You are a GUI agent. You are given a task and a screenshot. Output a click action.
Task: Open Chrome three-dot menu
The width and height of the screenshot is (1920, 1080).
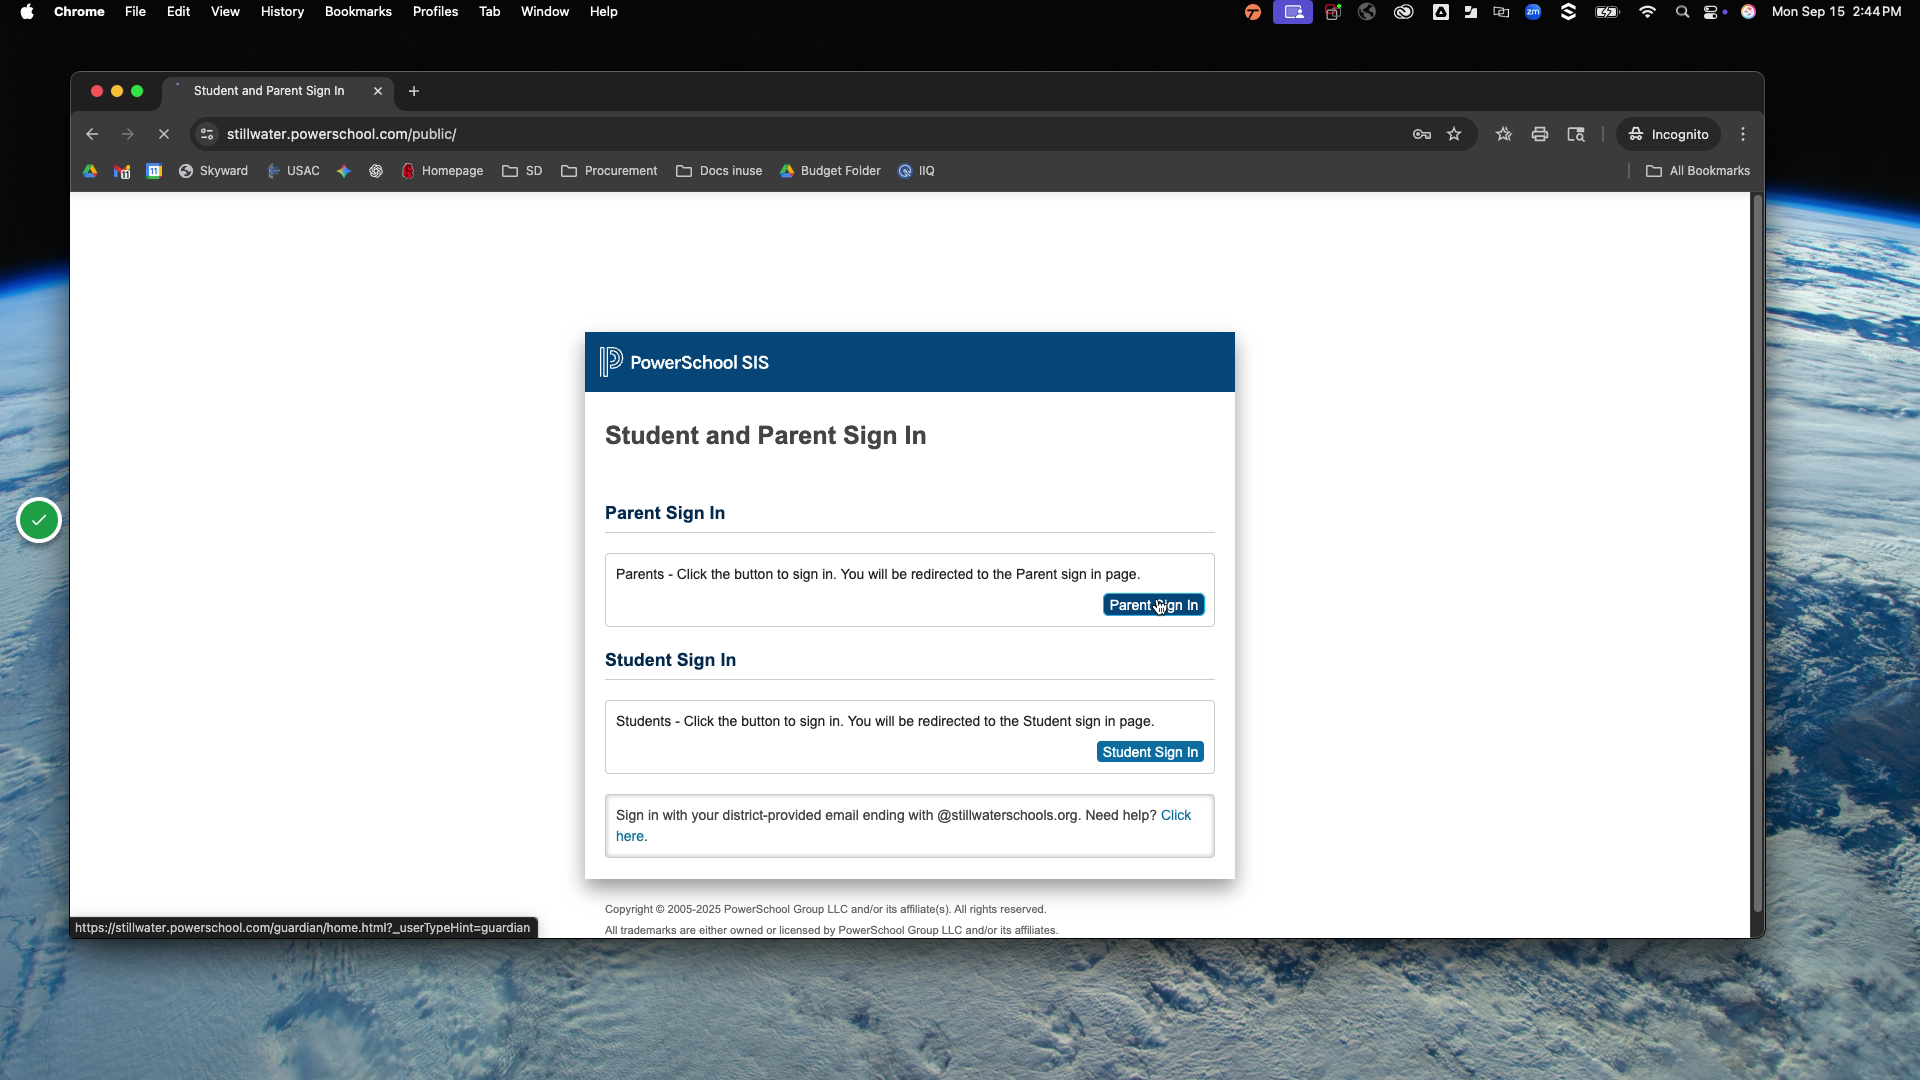click(1743, 134)
